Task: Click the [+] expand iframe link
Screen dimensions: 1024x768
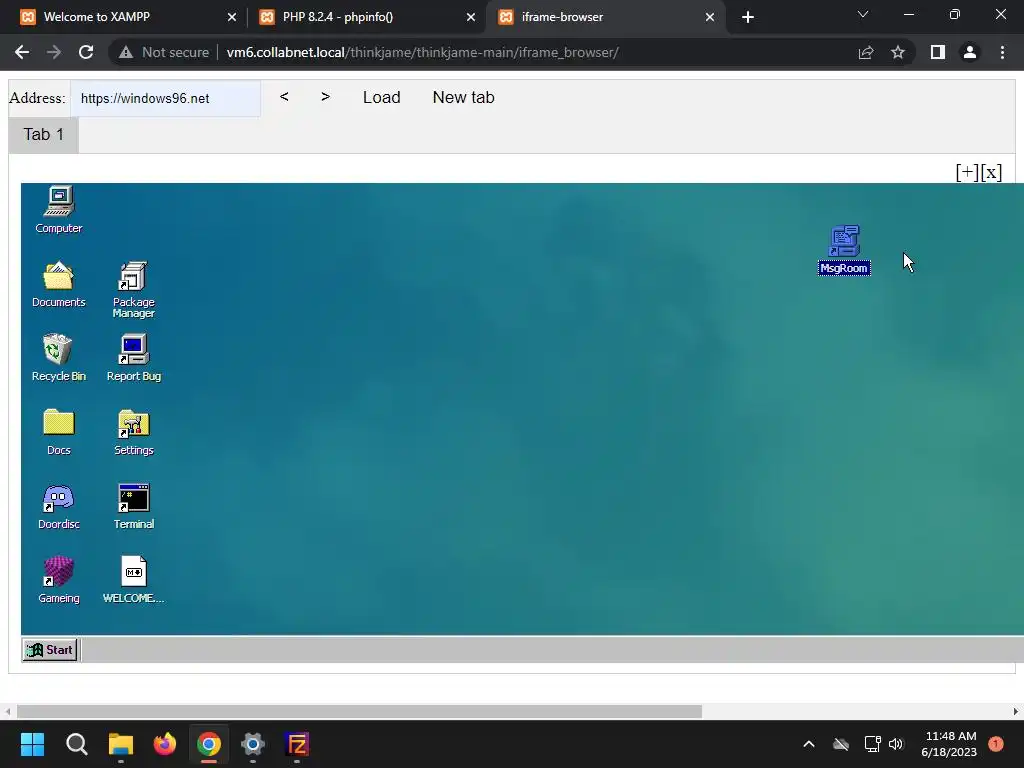Action: tap(967, 172)
